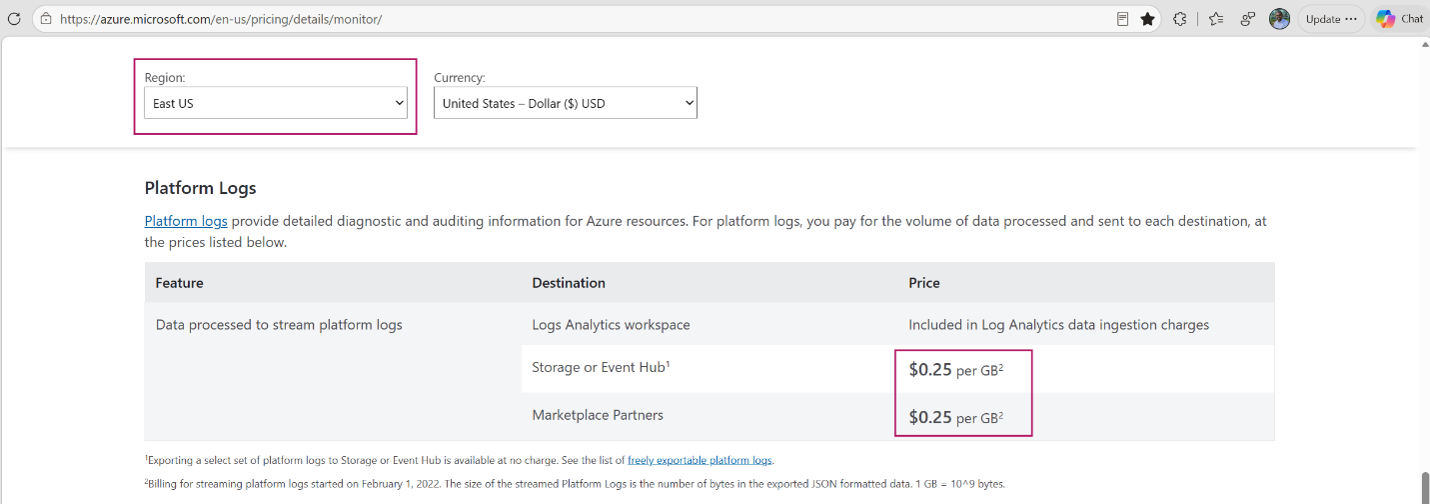Toggle the favorite star for this page
1430x504 pixels.
(x=1148, y=19)
